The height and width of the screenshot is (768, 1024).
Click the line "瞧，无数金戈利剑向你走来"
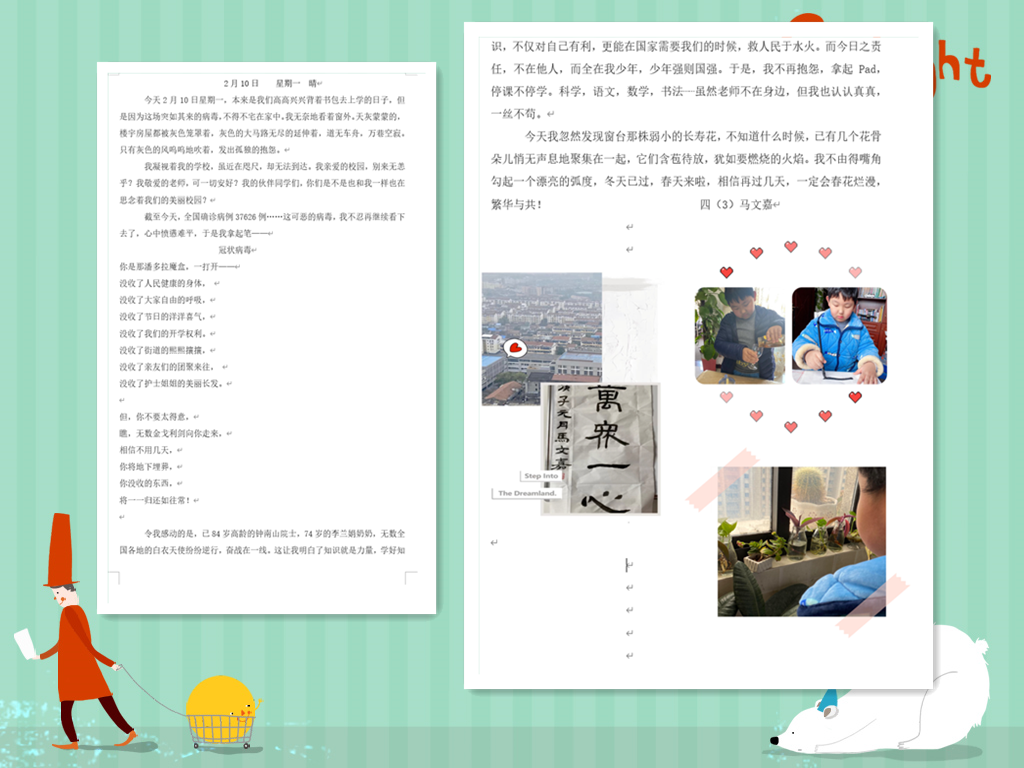pos(171,434)
